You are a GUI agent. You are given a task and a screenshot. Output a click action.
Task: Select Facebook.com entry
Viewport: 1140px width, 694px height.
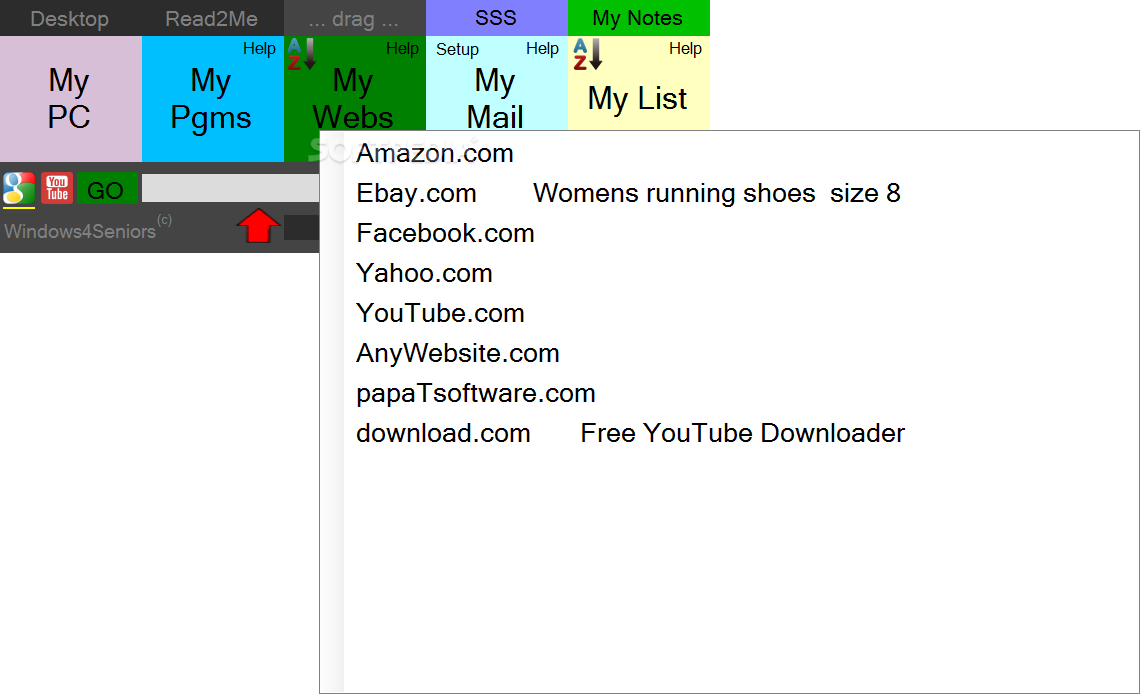(445, 233)
